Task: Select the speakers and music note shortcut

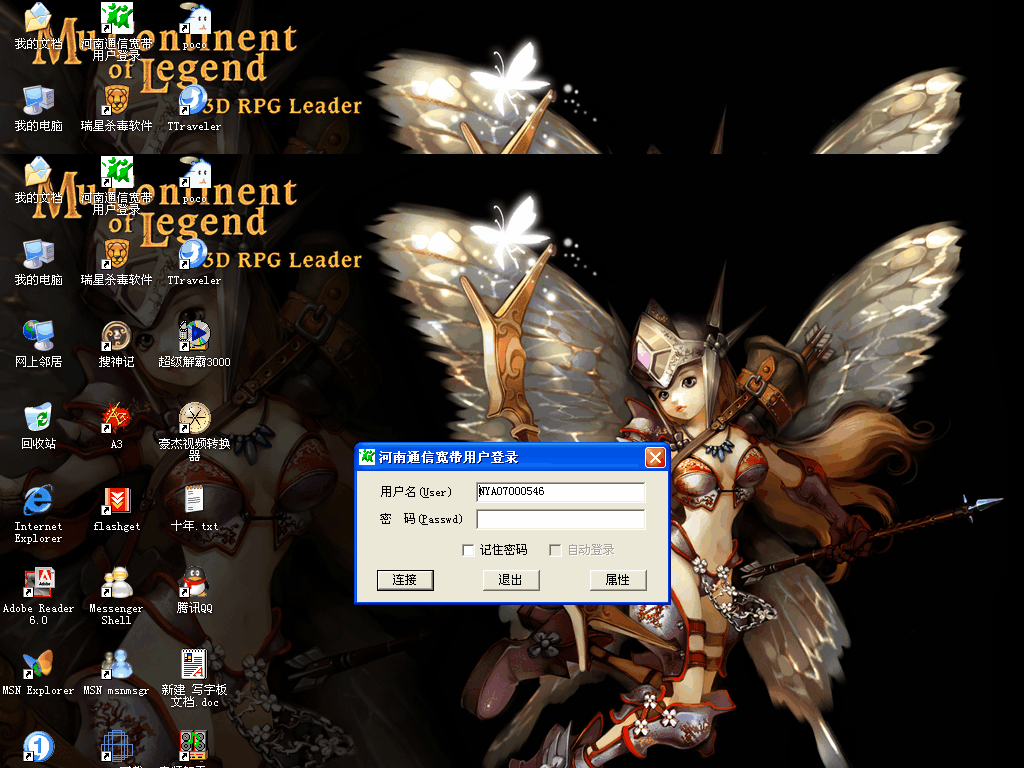Action: pos(194,746)
